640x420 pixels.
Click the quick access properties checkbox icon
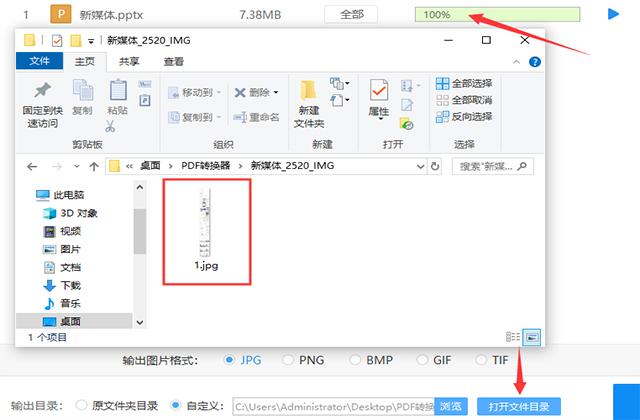57,40
